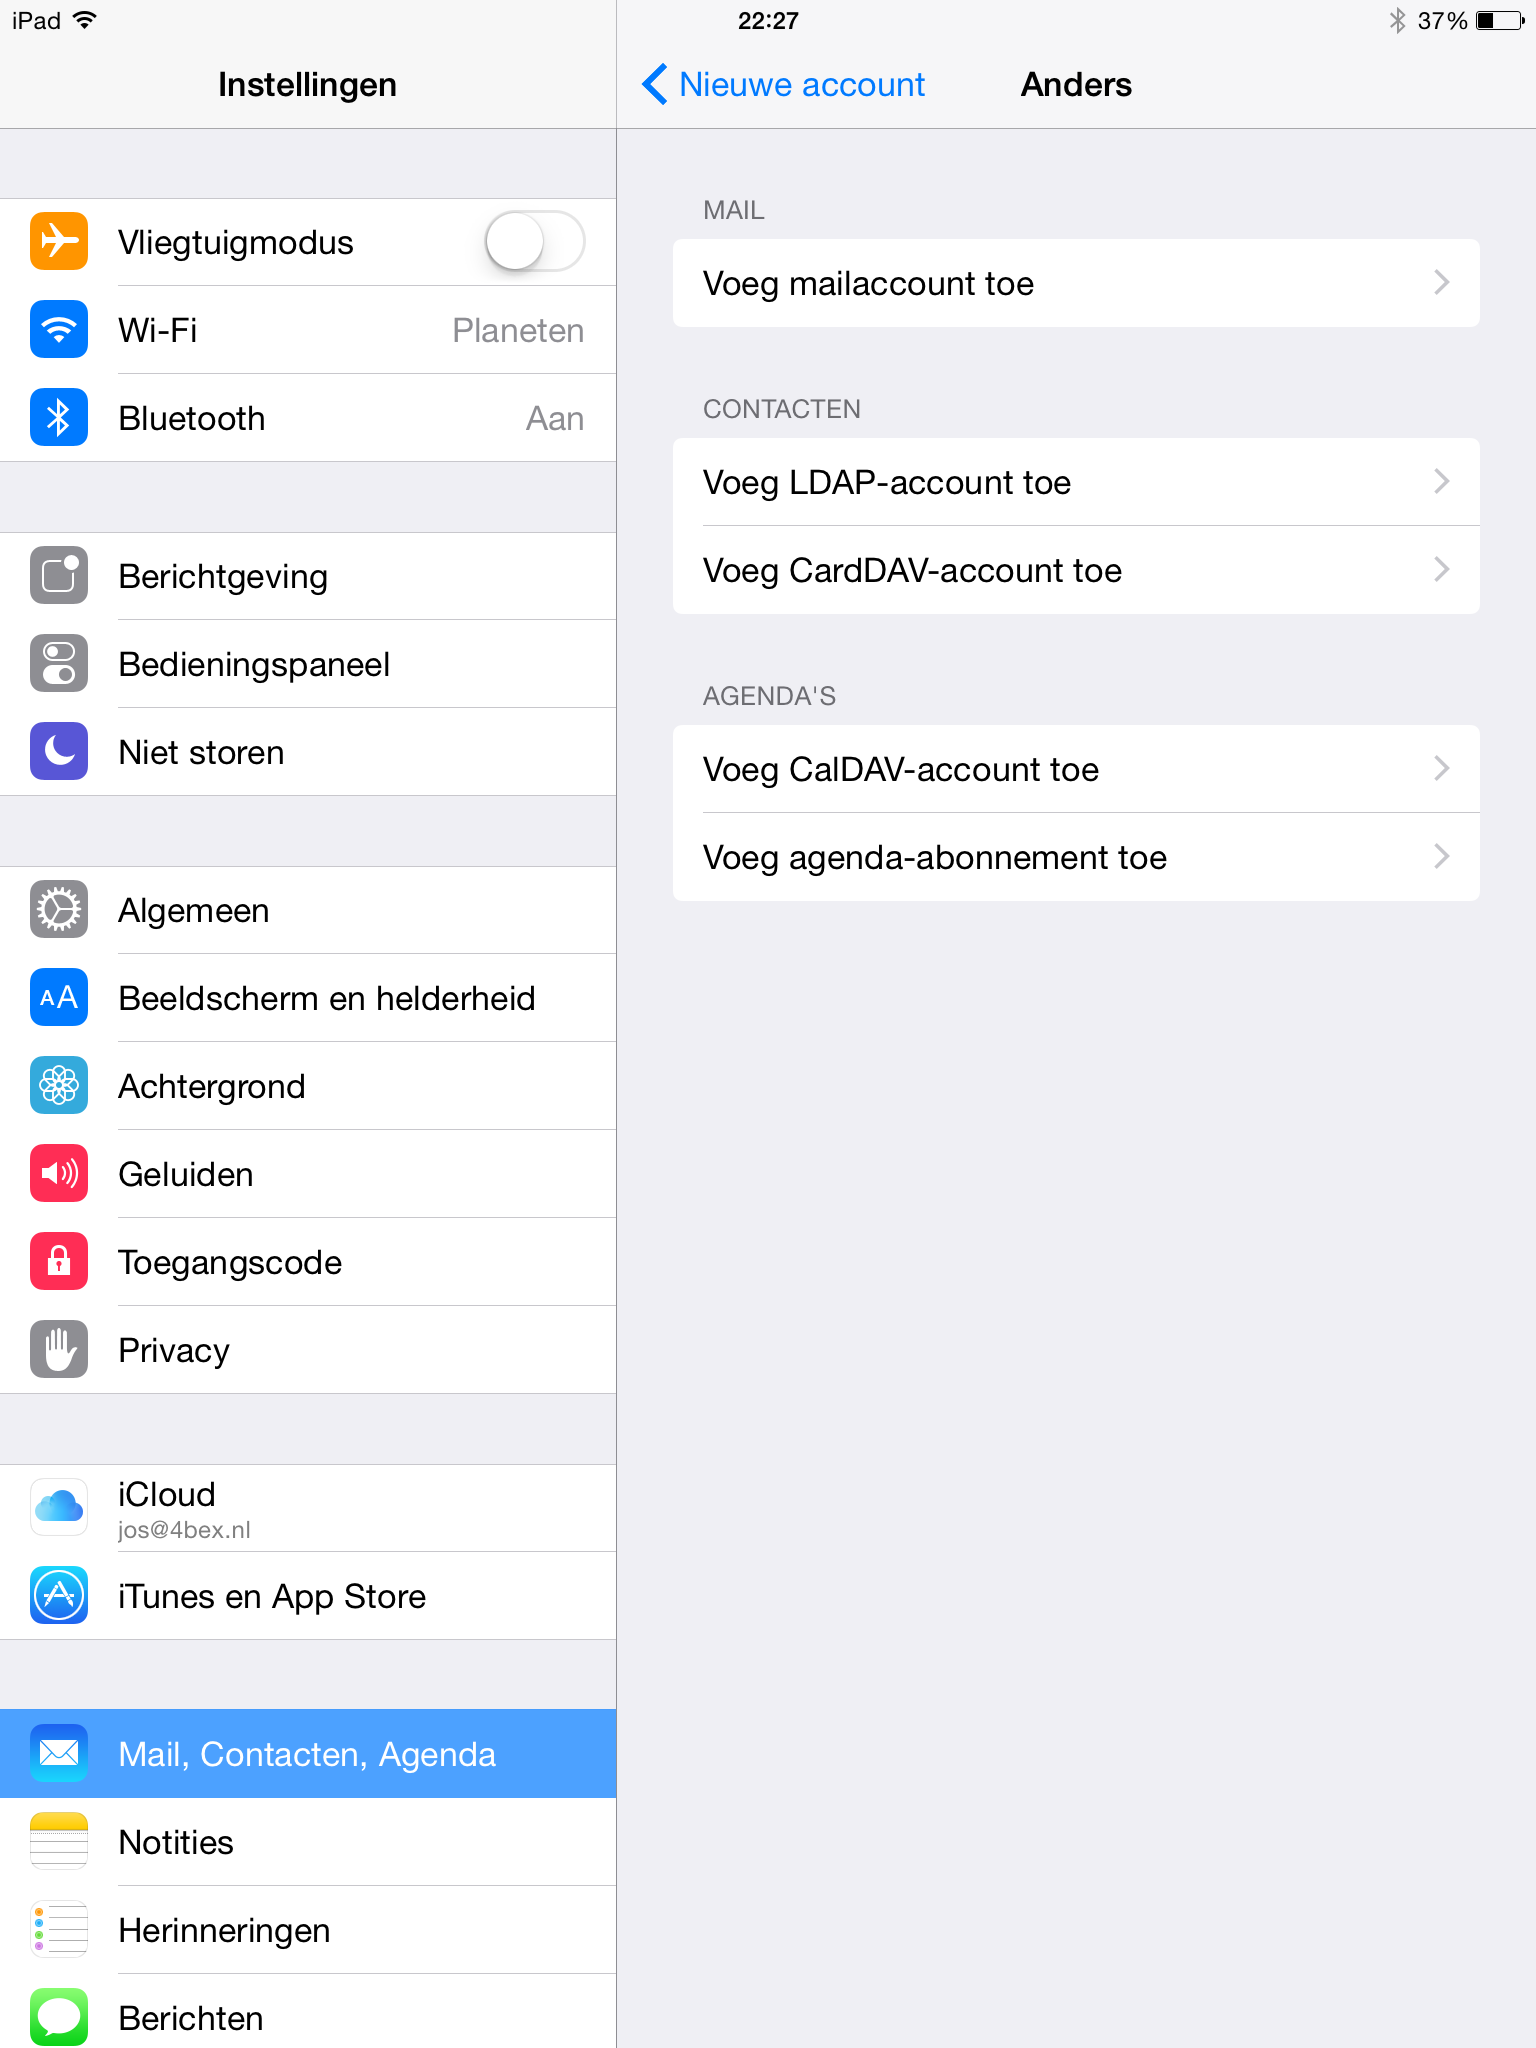Open the Geluiden speaker icon
1536x2048 pixels.
click(x=59, y=1174)
